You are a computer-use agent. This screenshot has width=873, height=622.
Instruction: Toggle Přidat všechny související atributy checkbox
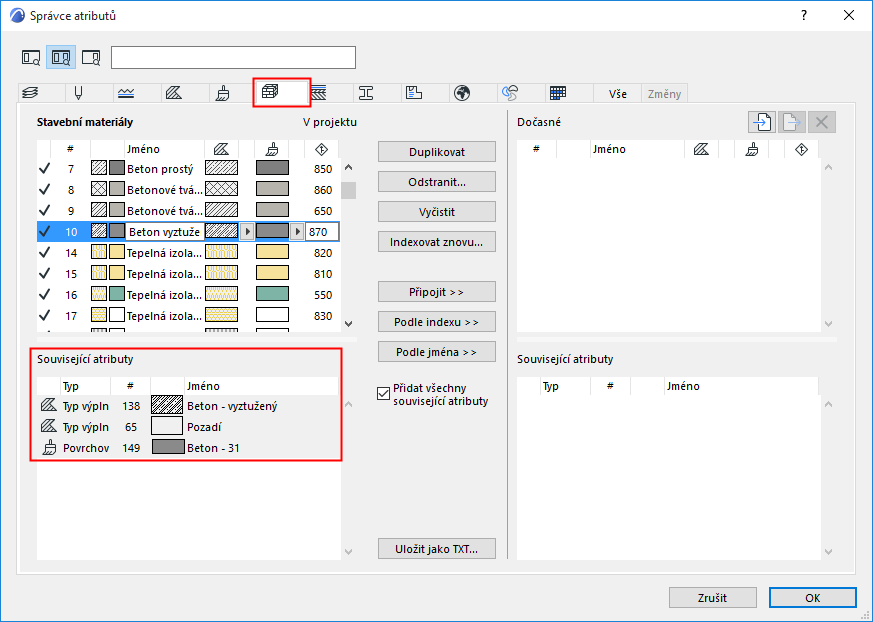coord(383,394)
